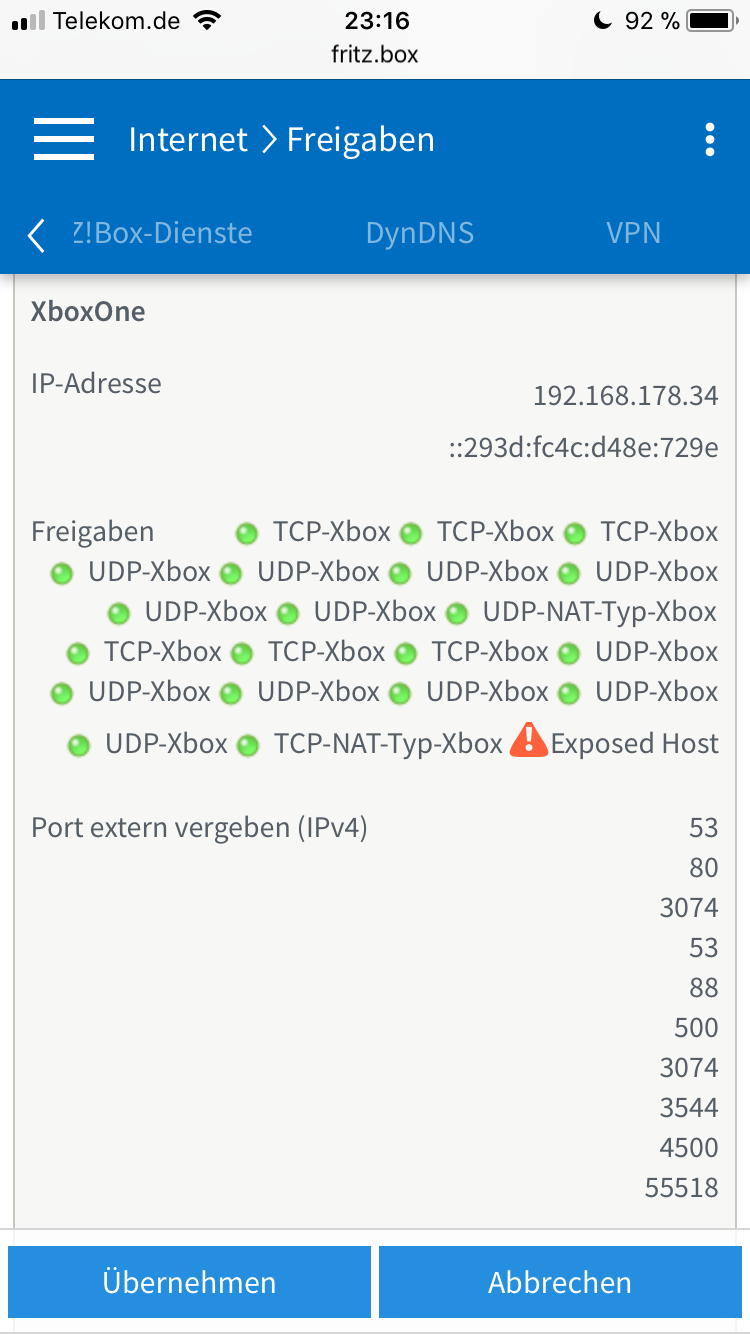Click the Internet breadcrumb link
This screenshot has height=1334, width=750.
[x=188, y=140]
